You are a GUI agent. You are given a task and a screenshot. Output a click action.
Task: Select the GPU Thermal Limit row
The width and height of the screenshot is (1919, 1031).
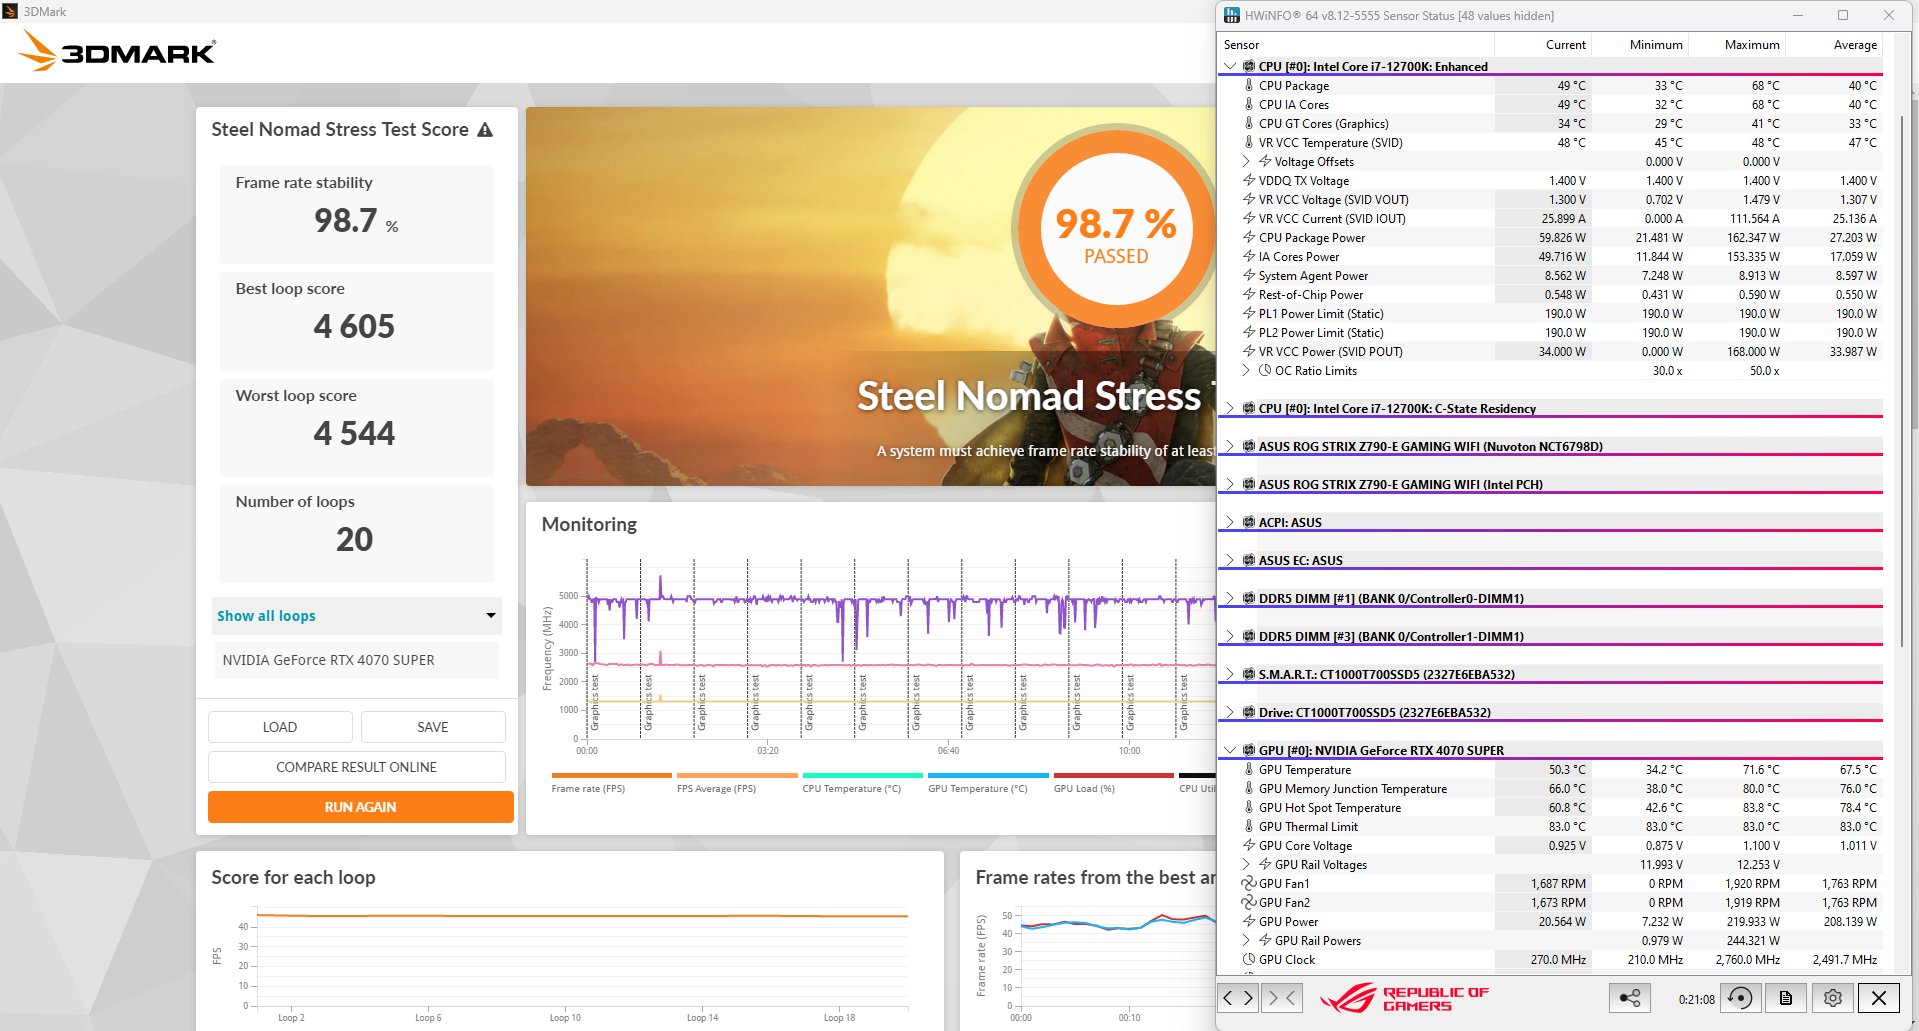coord(1550,826)
